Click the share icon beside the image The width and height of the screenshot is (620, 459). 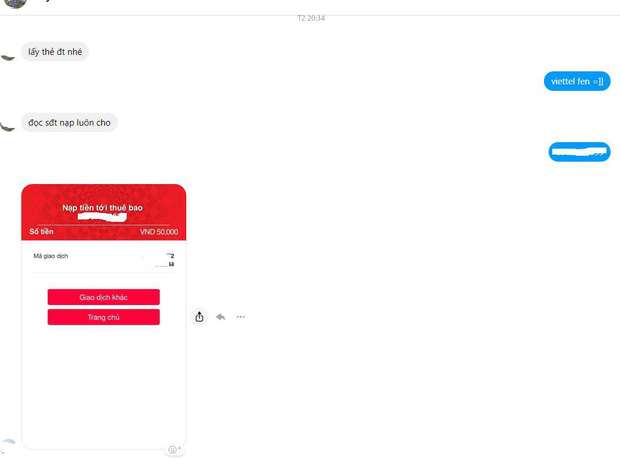pyautogui.click(x=199, y=317)
